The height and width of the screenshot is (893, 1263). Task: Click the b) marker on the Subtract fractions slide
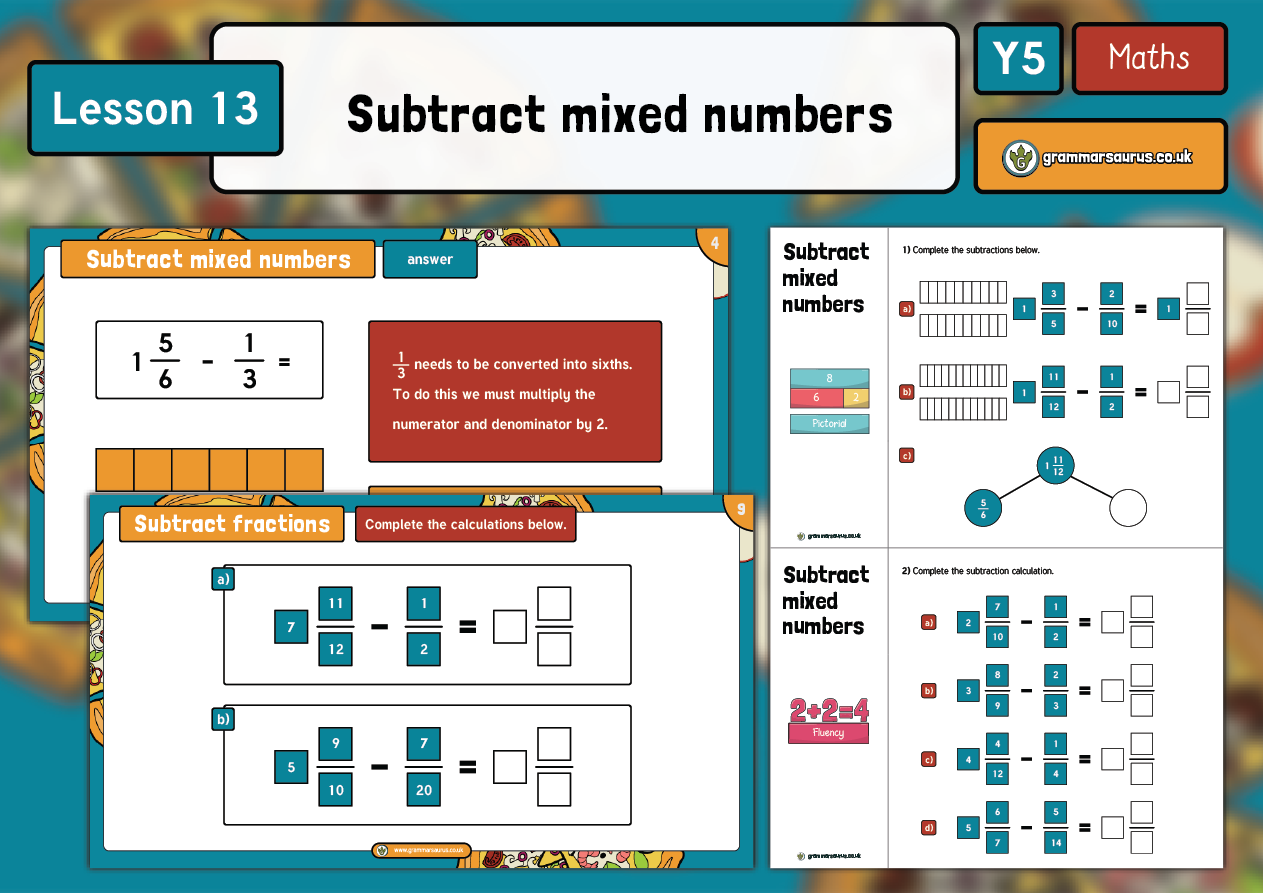coord(222,719)
